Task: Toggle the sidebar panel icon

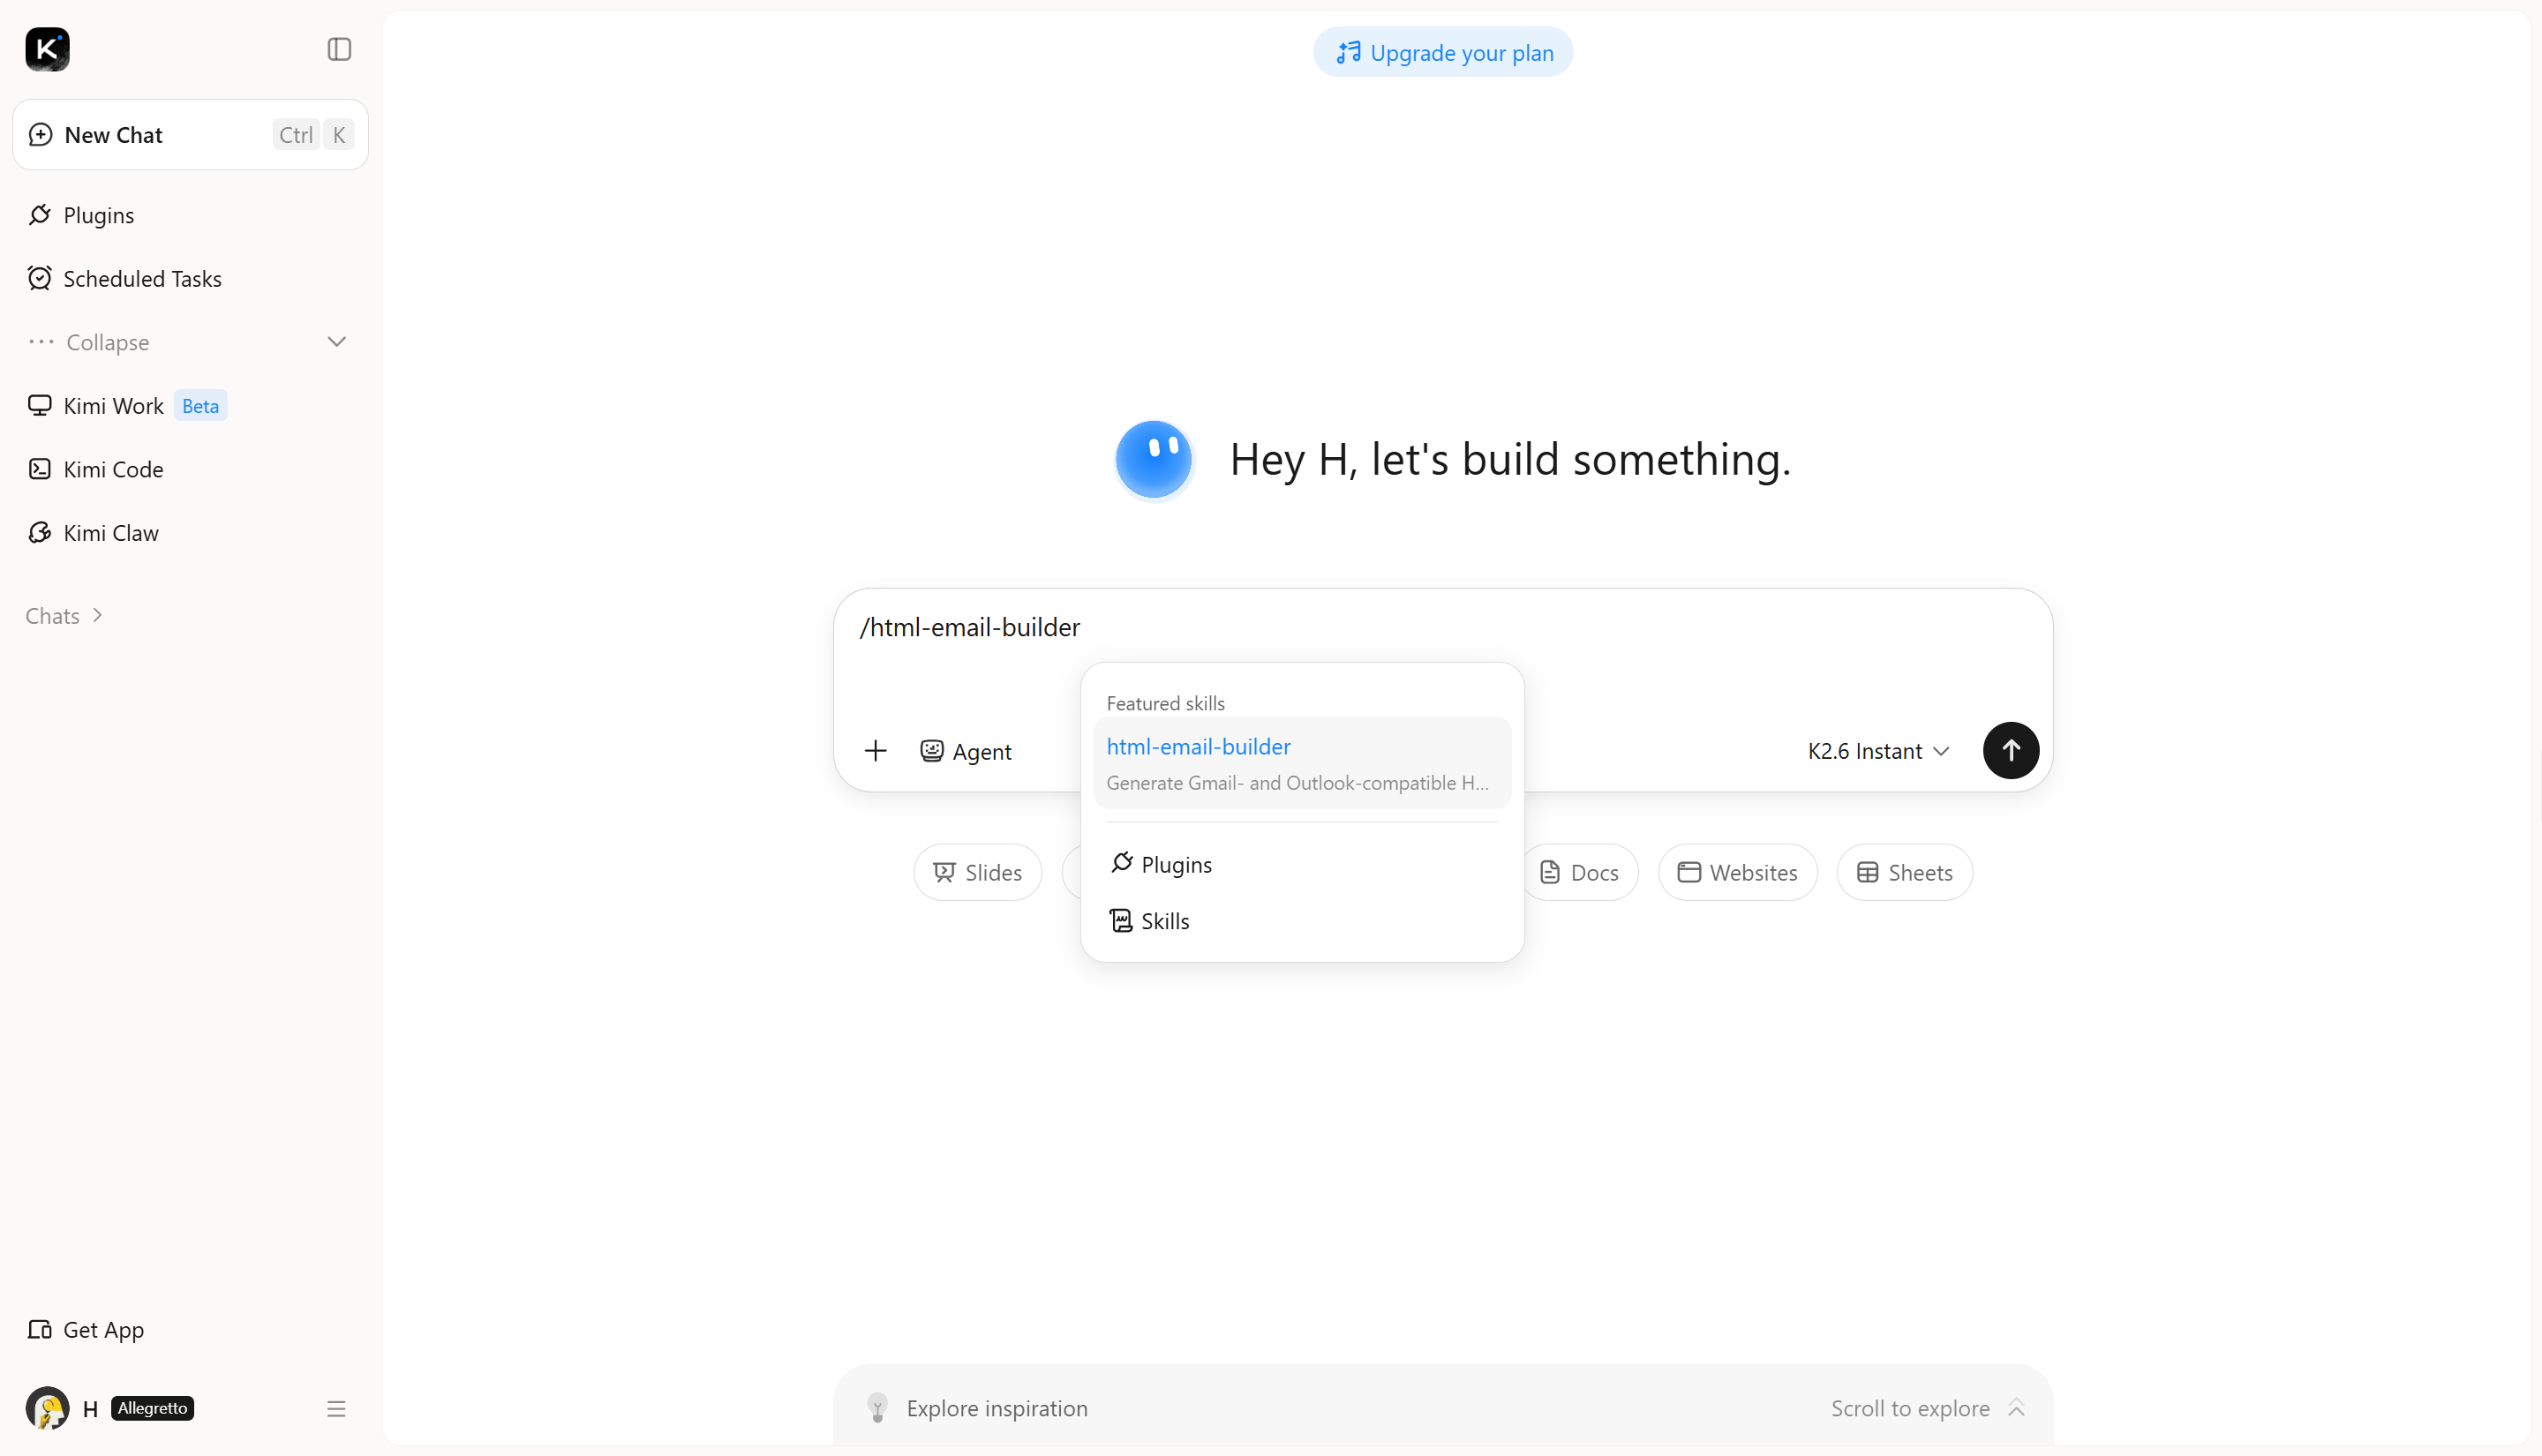Action: [x=339, y=49]
